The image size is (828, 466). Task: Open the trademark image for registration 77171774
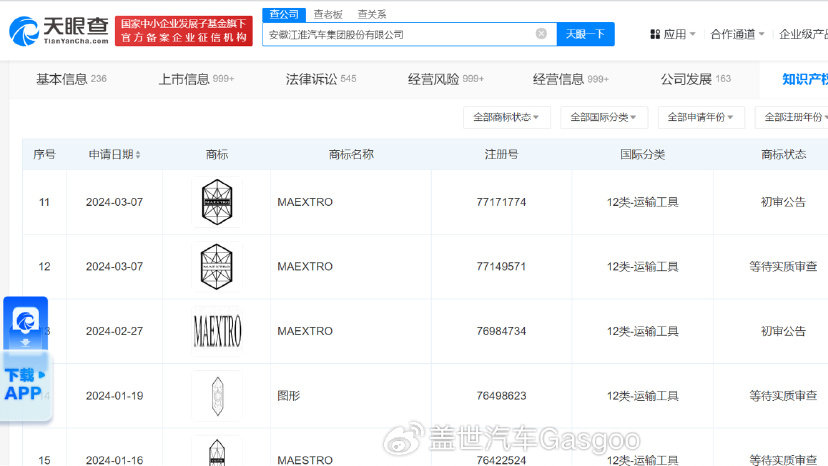click(x=217, y=202)
